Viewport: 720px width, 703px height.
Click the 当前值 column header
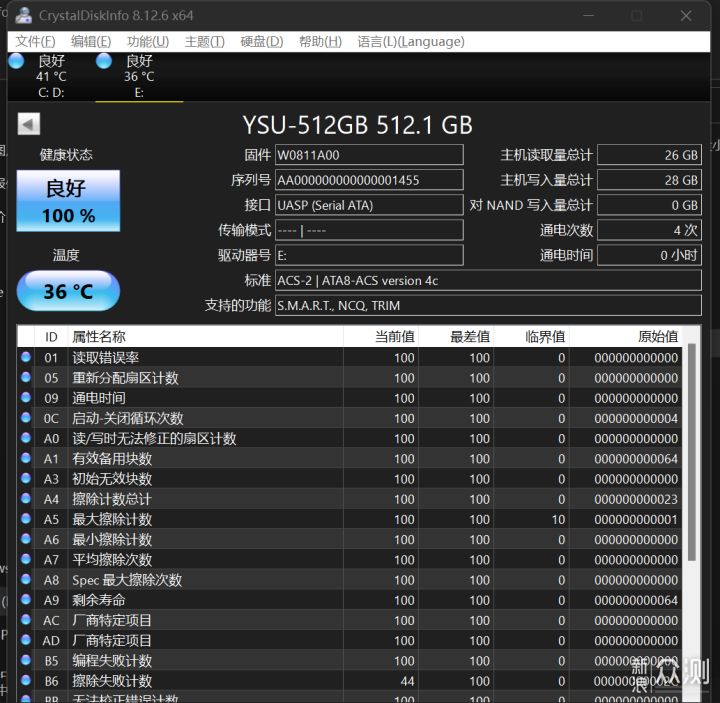coord(381,337)
